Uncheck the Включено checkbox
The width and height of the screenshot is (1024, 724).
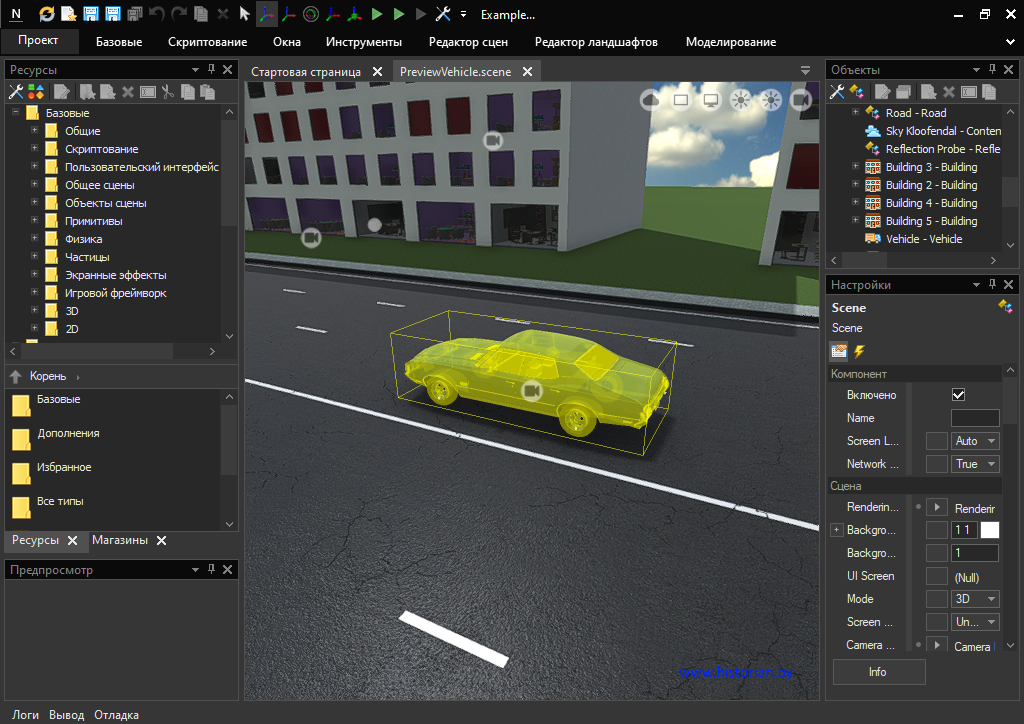(959, 395)
